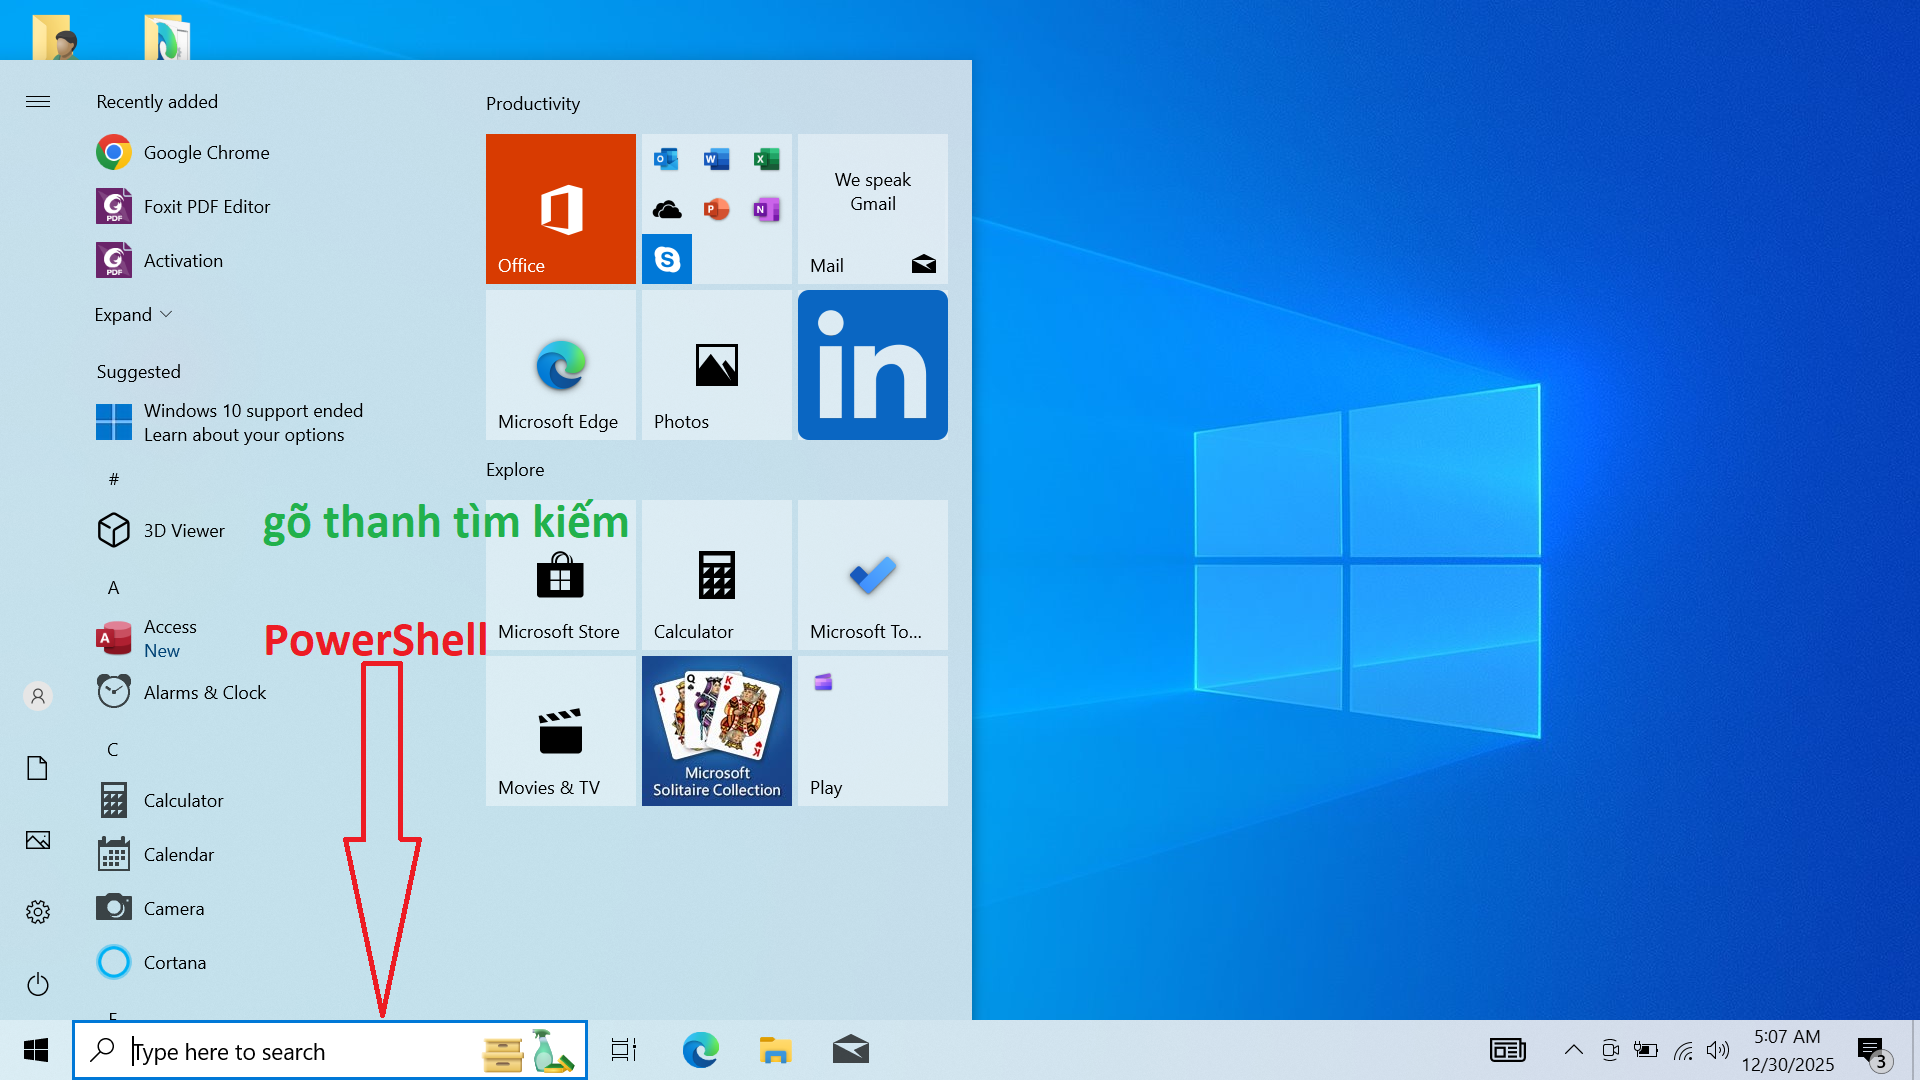Image resolution: width=1920 pixels, height=1080 pixels.
Task: Open Google Chrome from Recently added
Action: (x=206, y=153)
